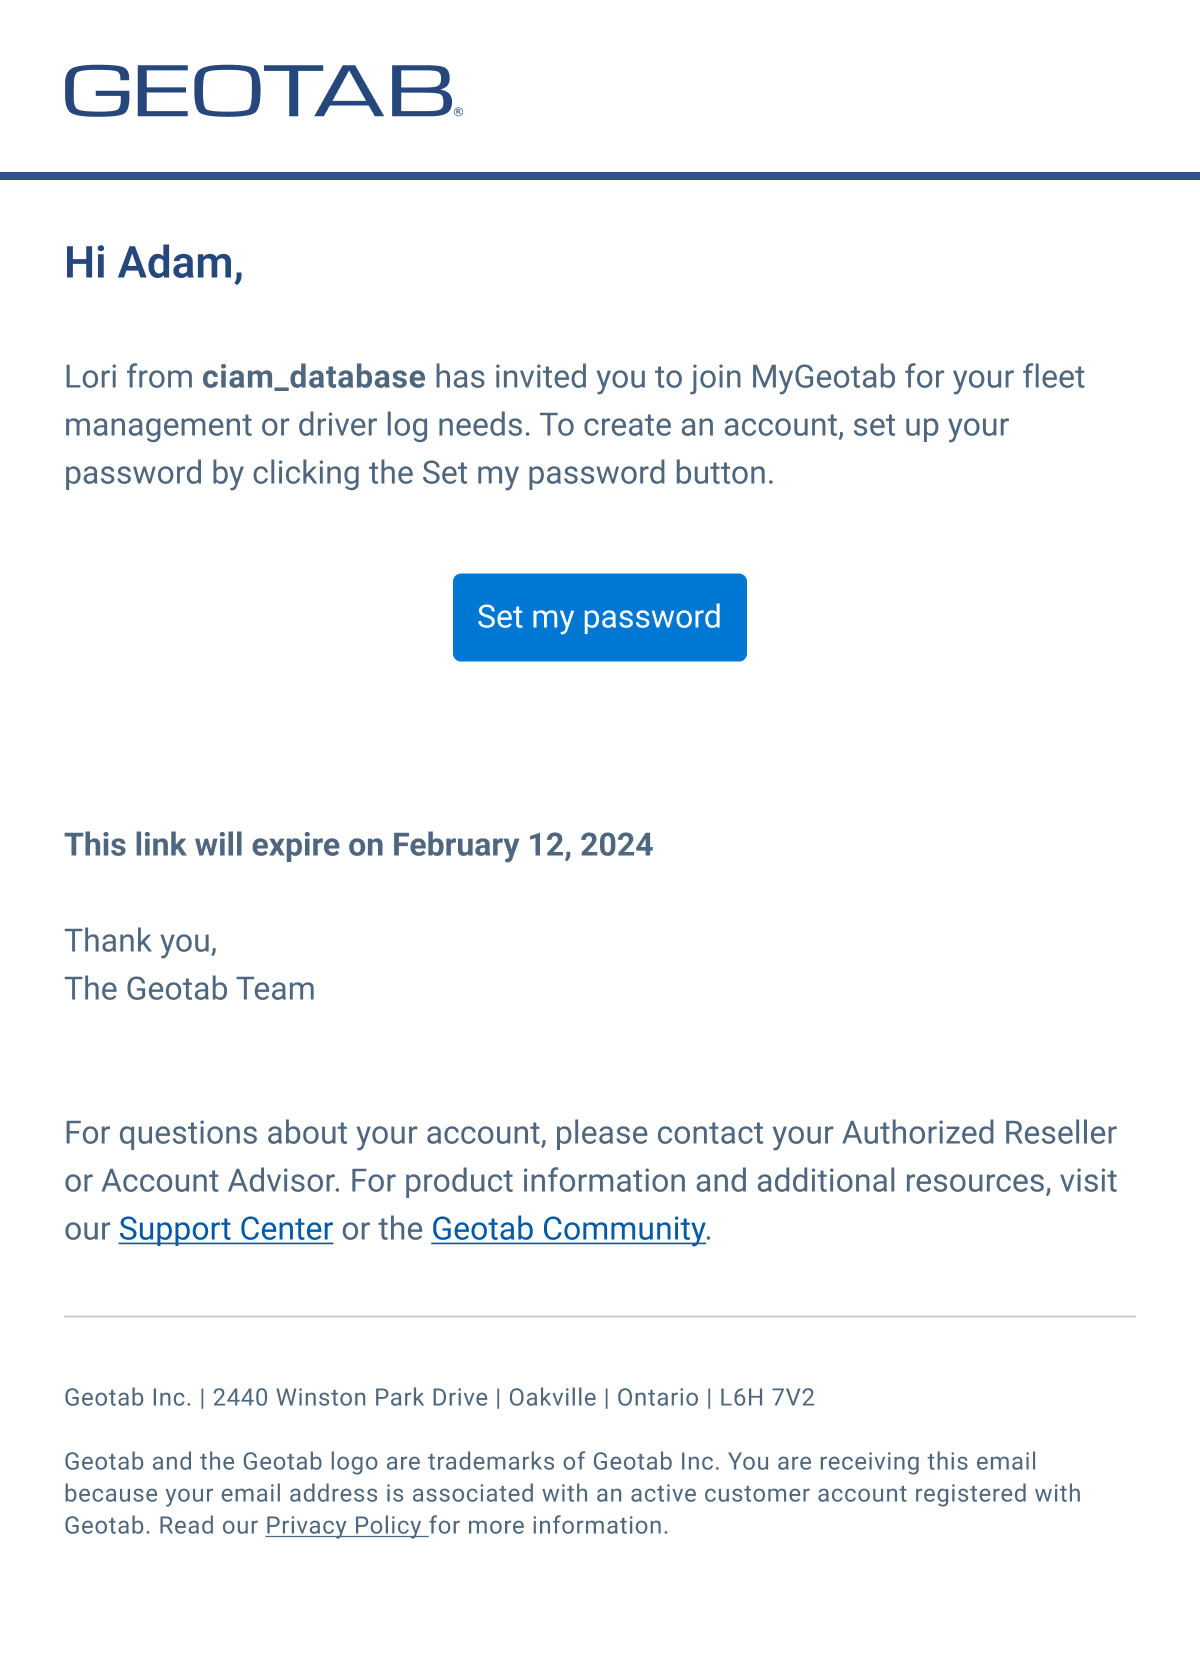The height and width of the screenshot is (1670, 1200).
Task: Click the February 12, 2024 date
Action: click(x=521, y=845)
